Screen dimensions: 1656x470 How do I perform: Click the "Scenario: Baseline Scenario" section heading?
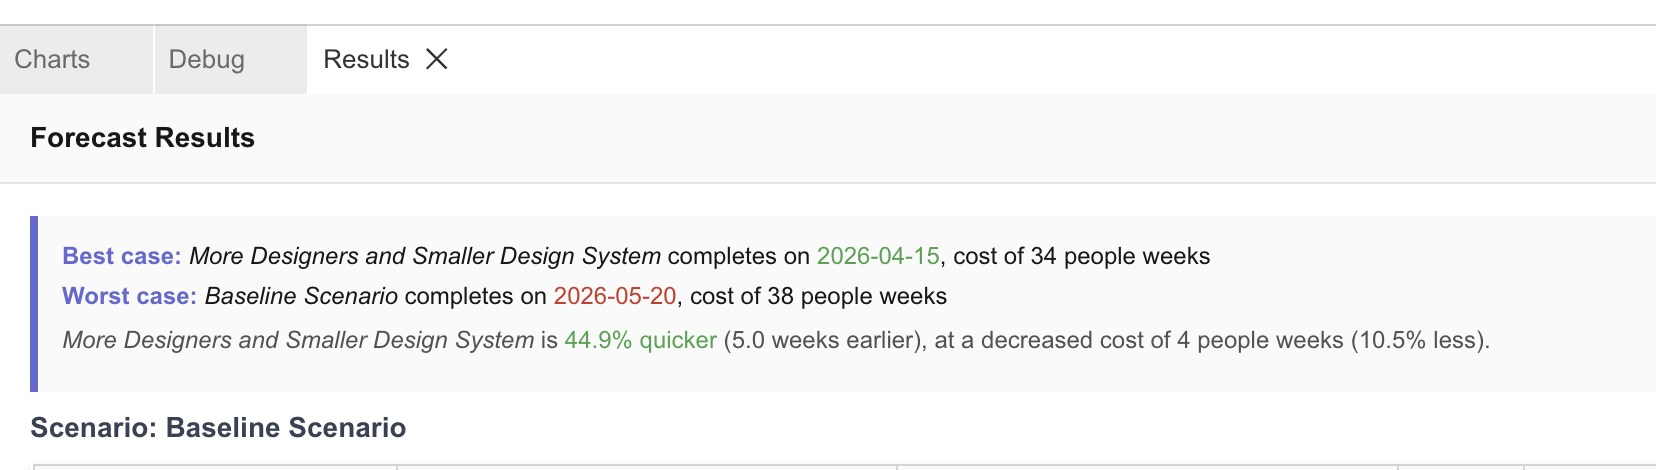click(x=218, y=428)
